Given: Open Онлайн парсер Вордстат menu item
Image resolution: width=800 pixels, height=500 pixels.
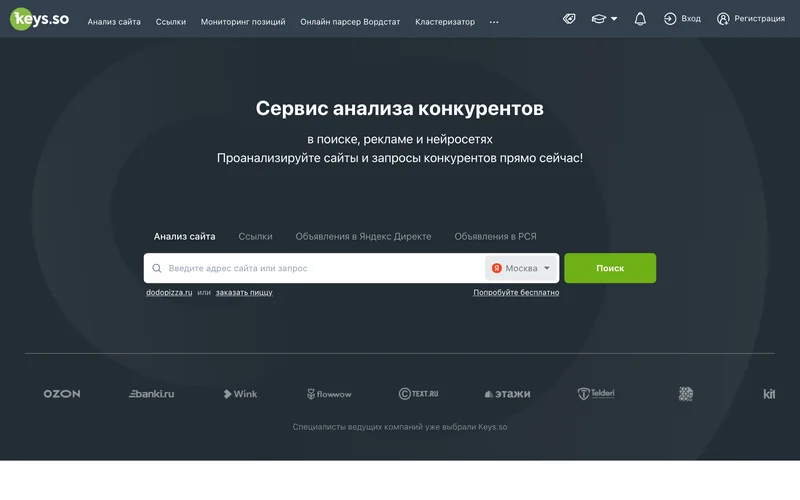Looking at the screenshot, I should pos(350,22).
